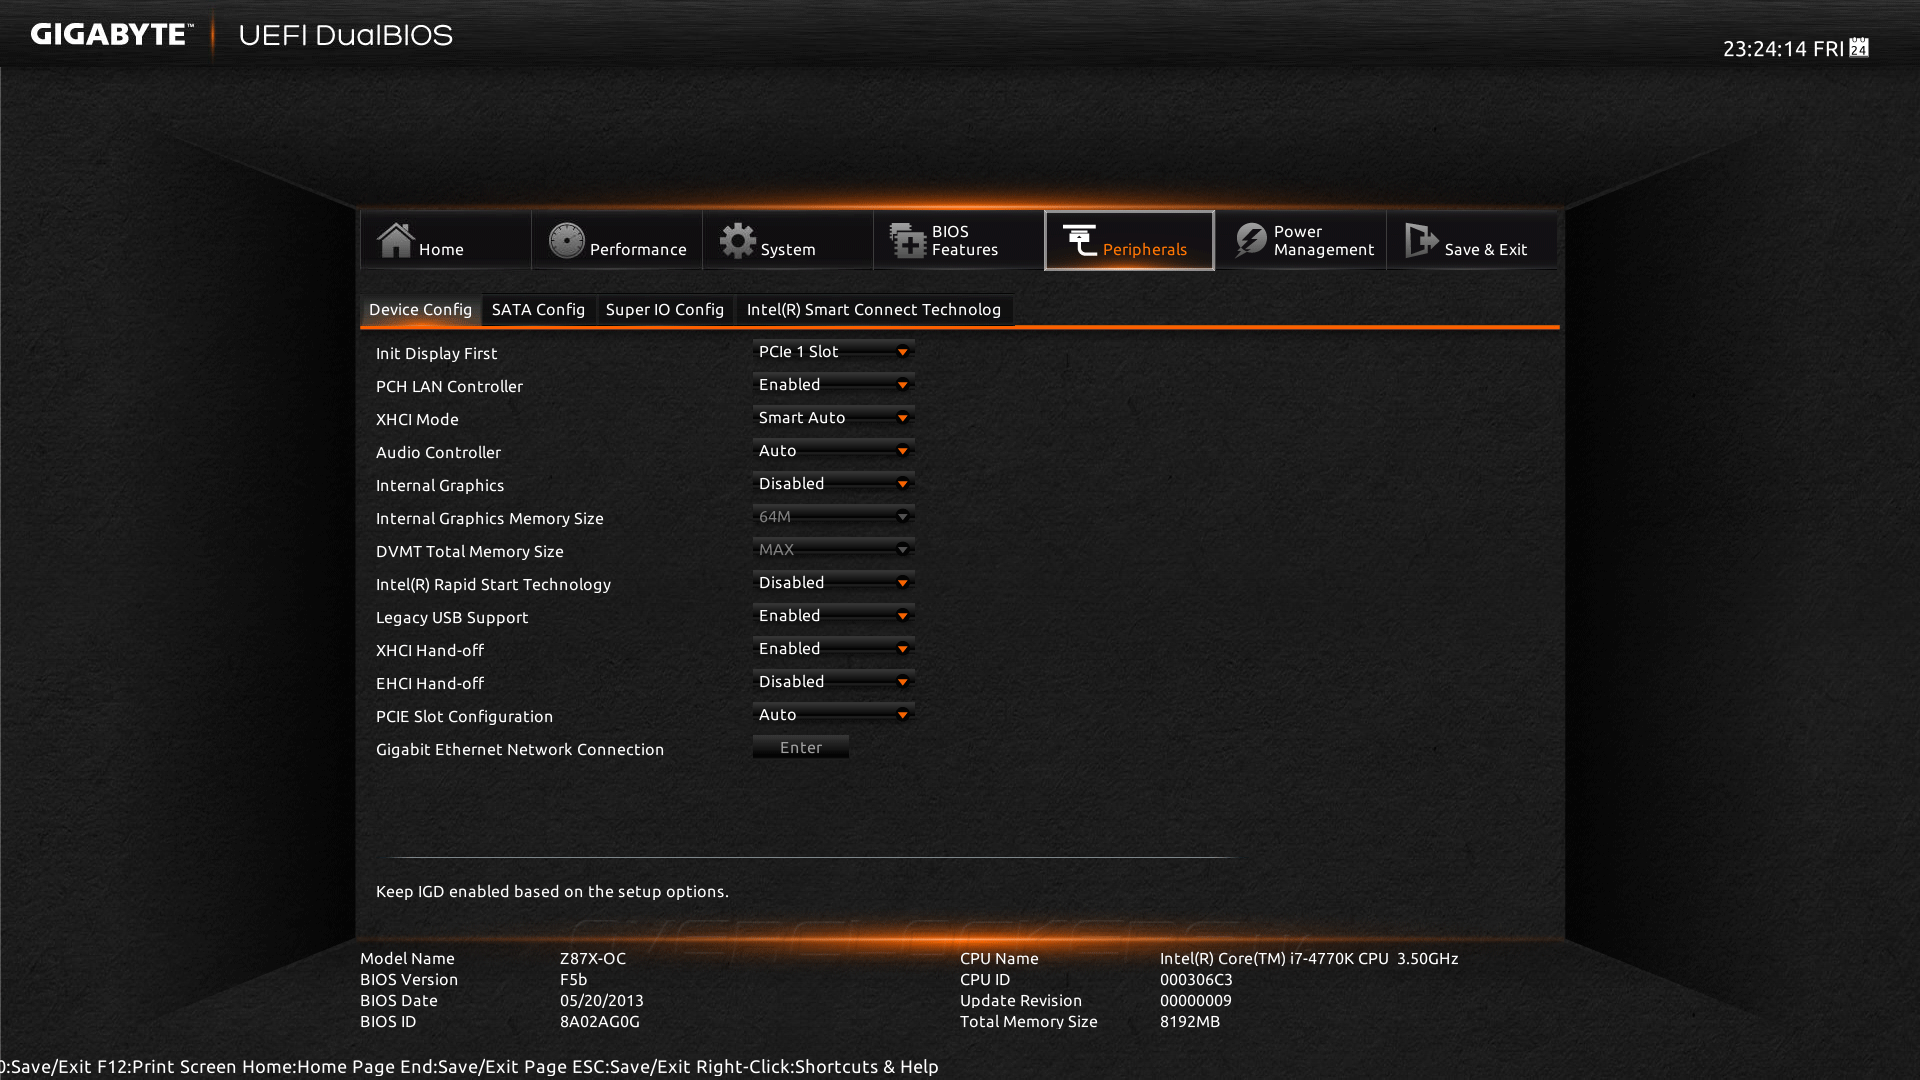Click the Save & Exit door icon
The height and width of the screenshot is (1080, 1920).
1420,240
